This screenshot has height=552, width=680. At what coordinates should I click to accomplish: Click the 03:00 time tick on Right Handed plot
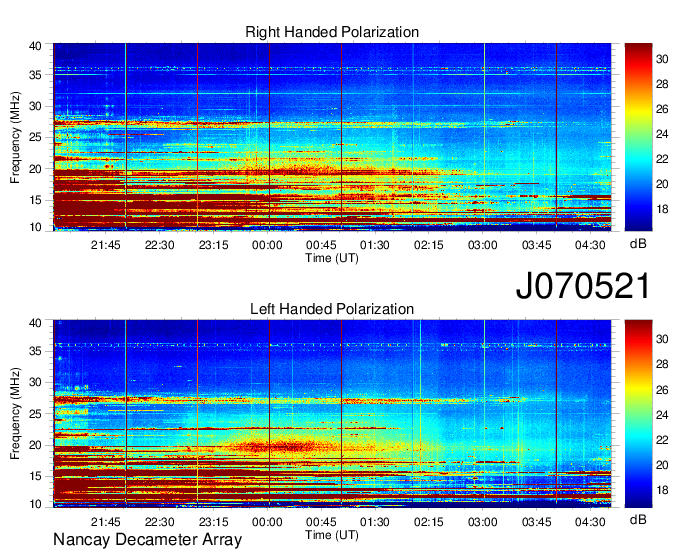(x=482, y=245)
